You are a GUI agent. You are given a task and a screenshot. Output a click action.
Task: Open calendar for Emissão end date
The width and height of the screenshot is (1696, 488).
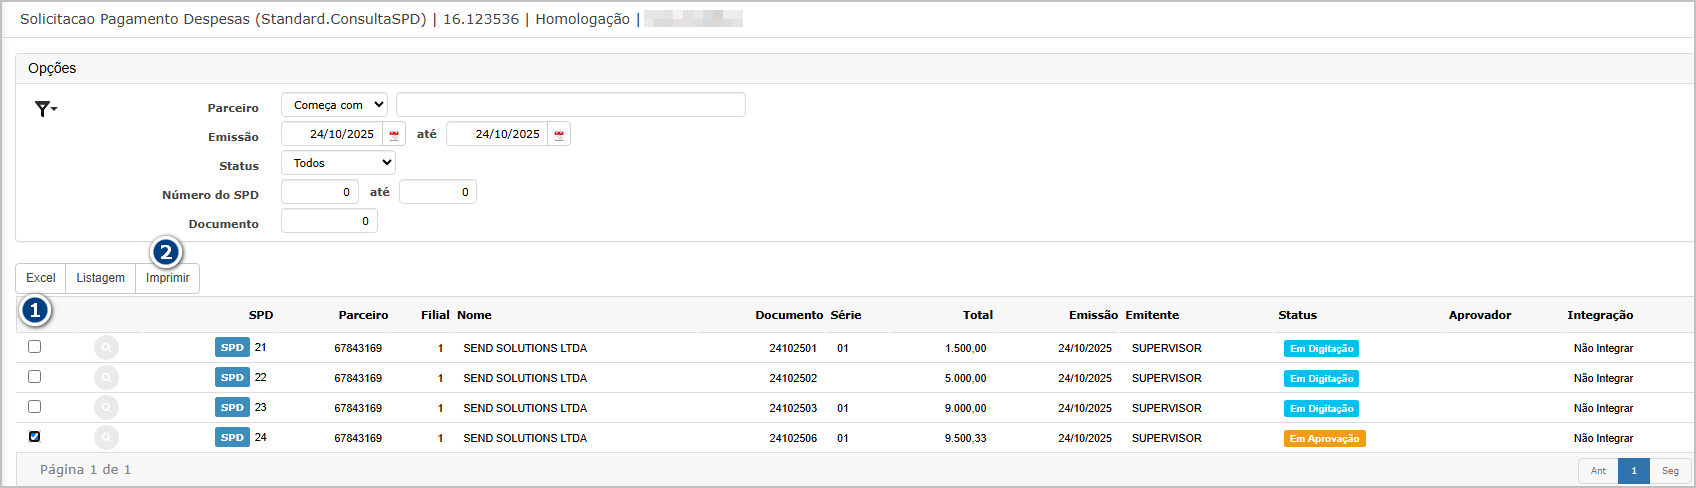click(x=559, y=135)
